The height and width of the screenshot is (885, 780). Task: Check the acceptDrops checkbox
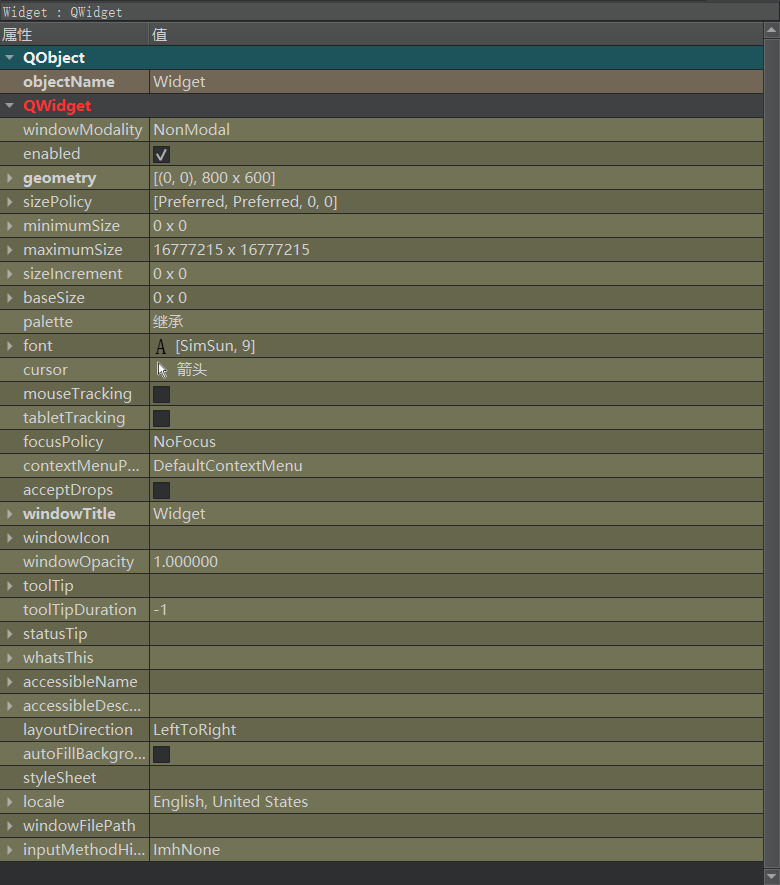[x=161, y=490]
